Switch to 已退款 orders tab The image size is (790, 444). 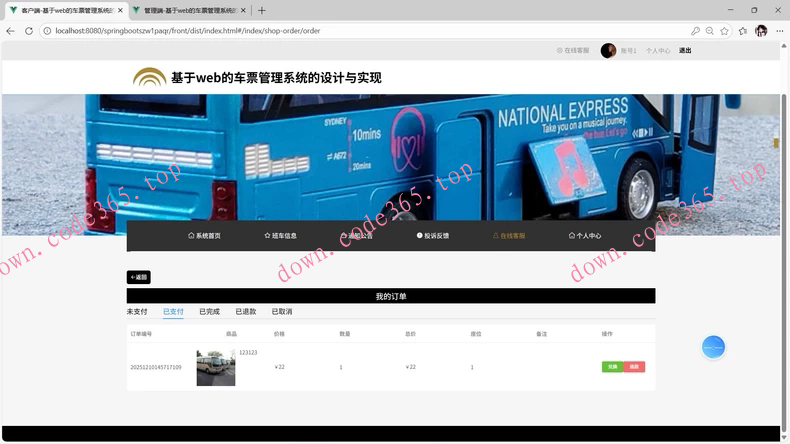(x=246, y=311)
